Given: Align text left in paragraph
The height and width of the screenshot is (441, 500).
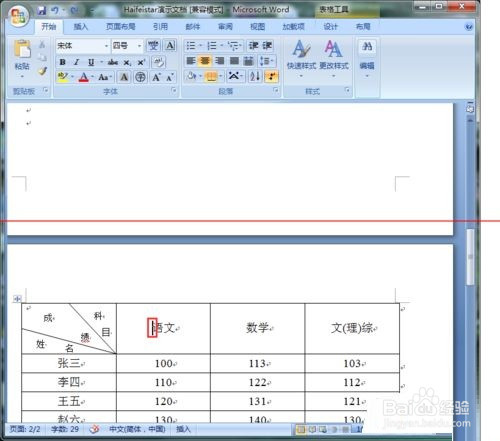Looking at the screenshot, I should pos(191,61).
